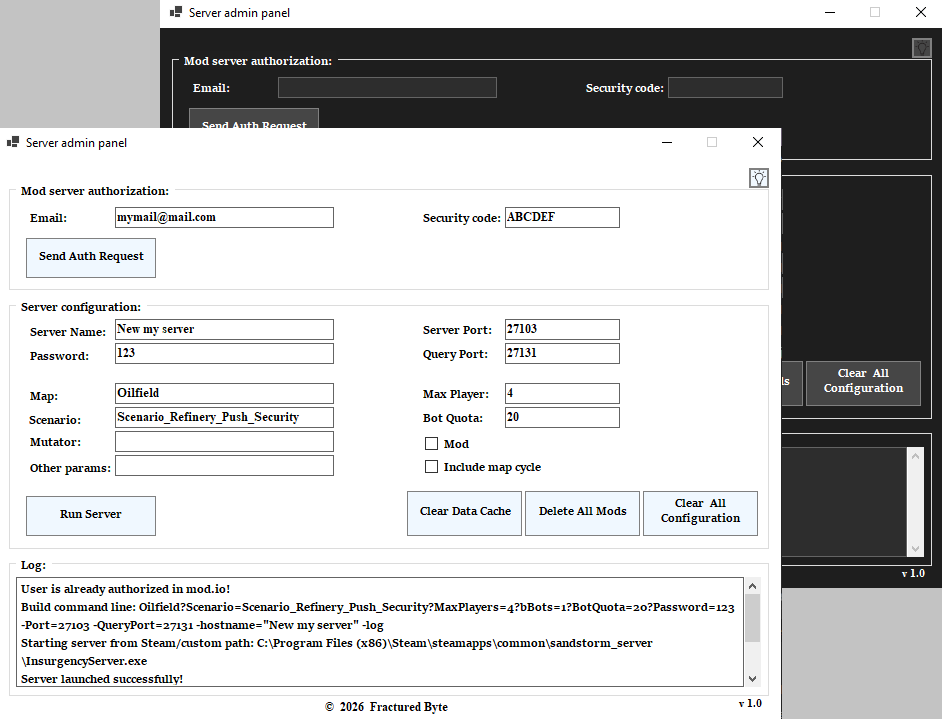Click Clear All Configuration in dark background window
The width and height of the screenshot is (942, 719).
(x=863, y=383)
